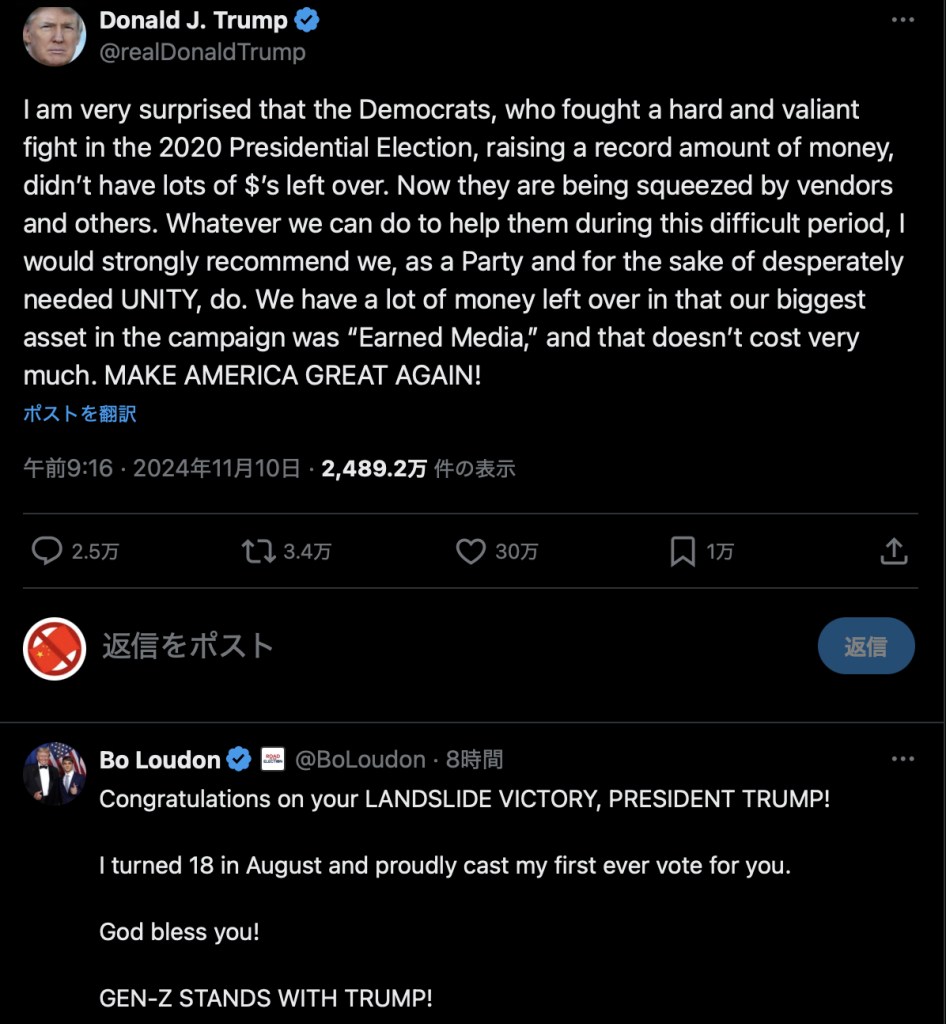Image resolution: width=946 pixels, height=1024 pixels.
Task: Bookmark Trump's post
Action: pos(681,551)
